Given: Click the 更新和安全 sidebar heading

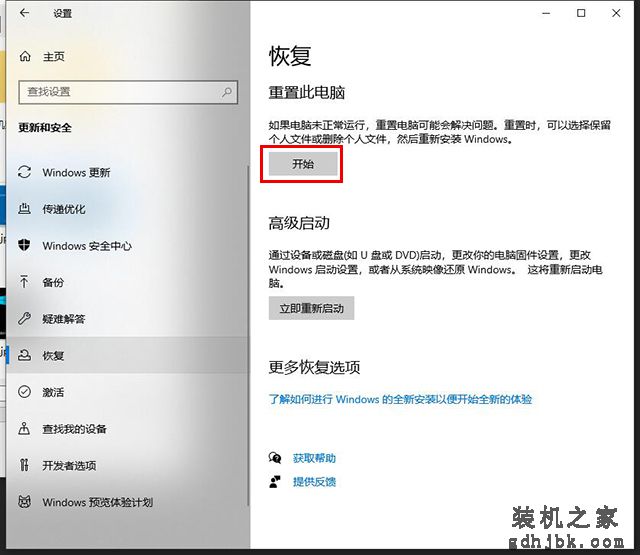Looking at the screenshot, I should (x=45, y=128).
